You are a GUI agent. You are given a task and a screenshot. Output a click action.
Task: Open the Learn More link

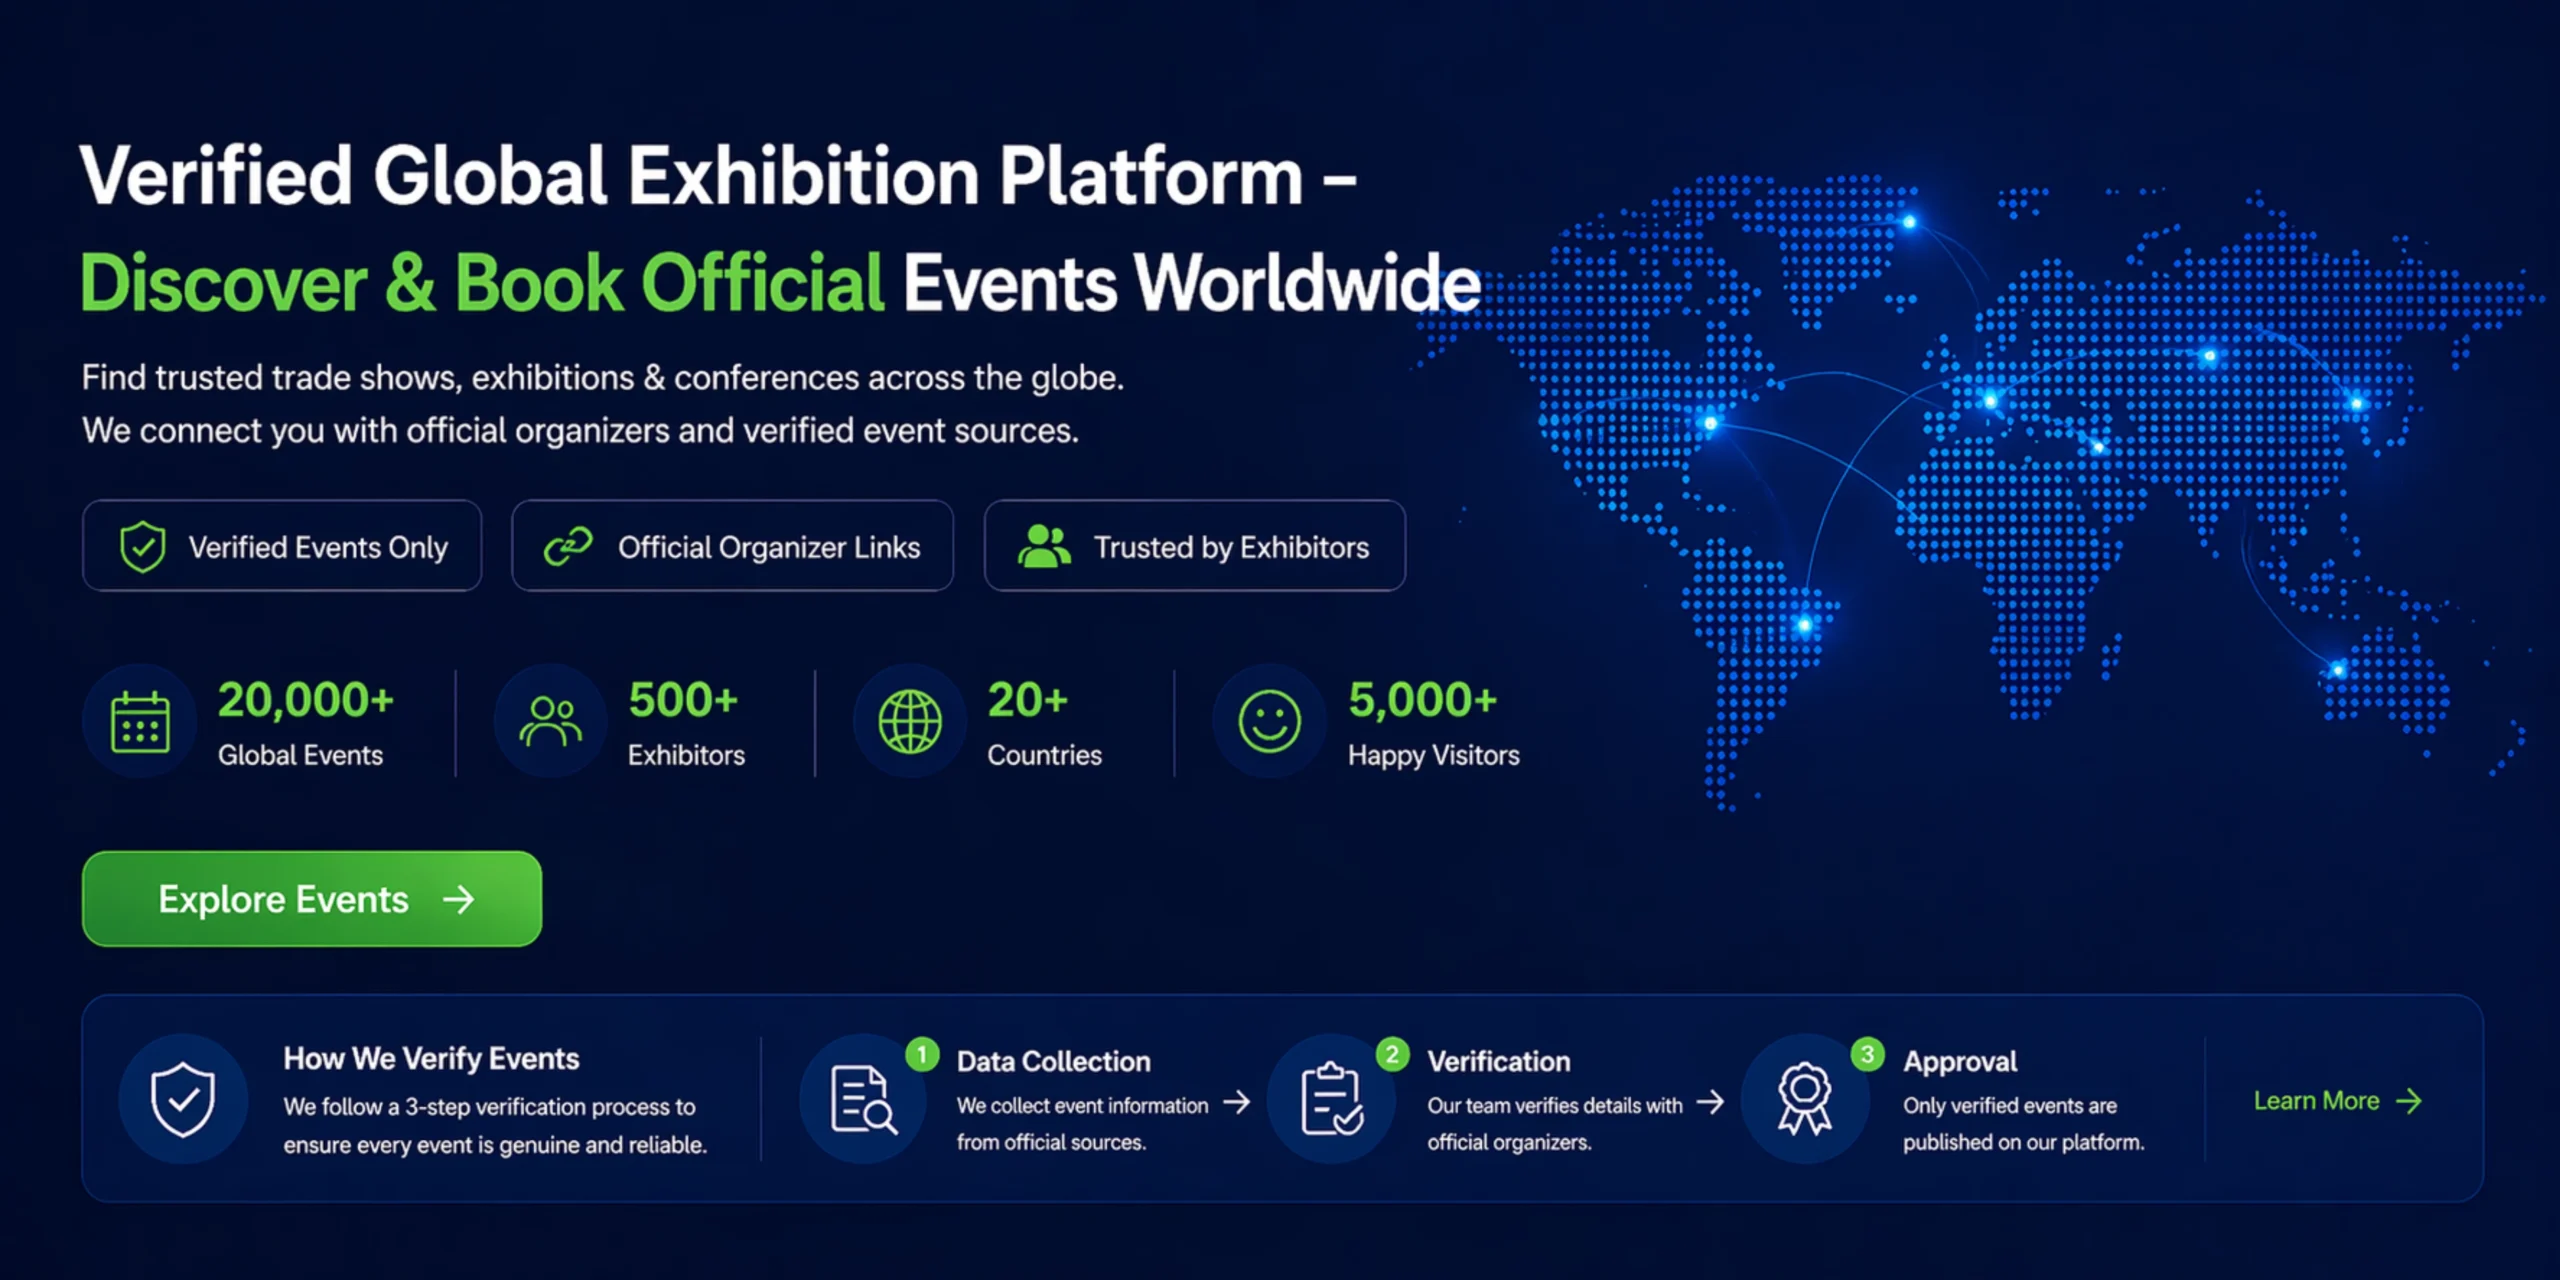(x=2336, y=1101)
